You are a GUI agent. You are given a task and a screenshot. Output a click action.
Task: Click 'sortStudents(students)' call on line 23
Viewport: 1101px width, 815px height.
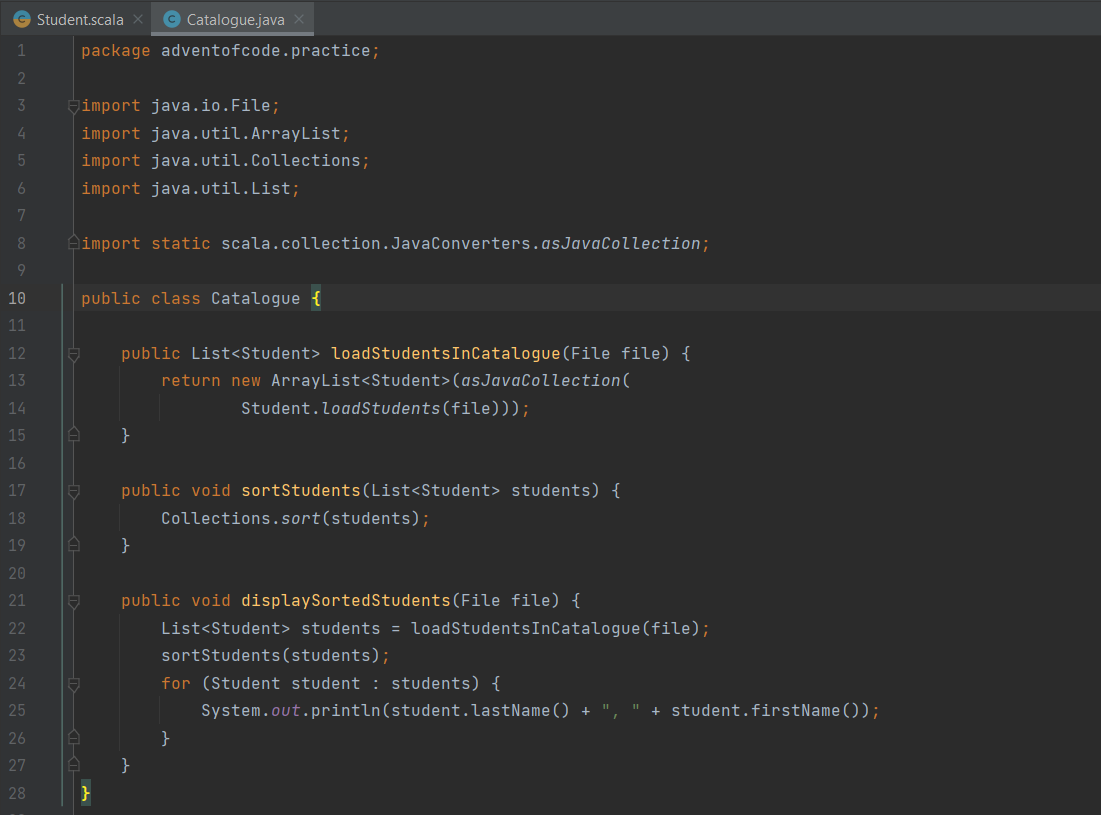[270, 655]
